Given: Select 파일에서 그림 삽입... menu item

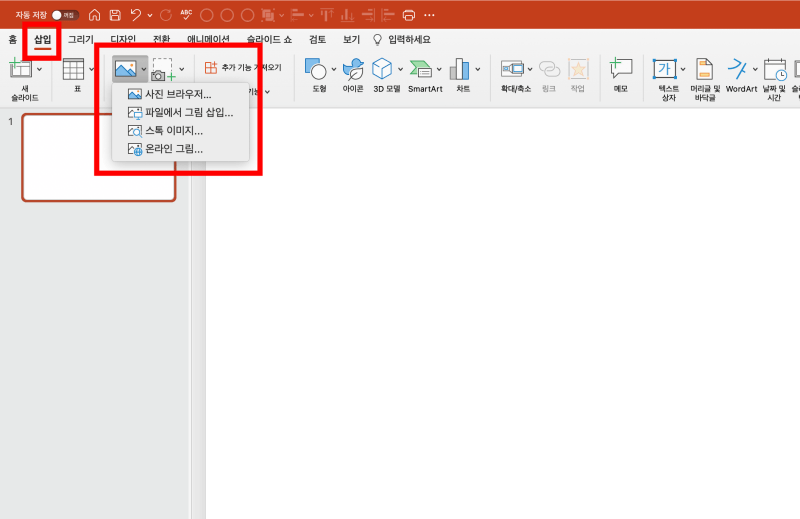Looking at the screenshot, I should pos(180,112).
